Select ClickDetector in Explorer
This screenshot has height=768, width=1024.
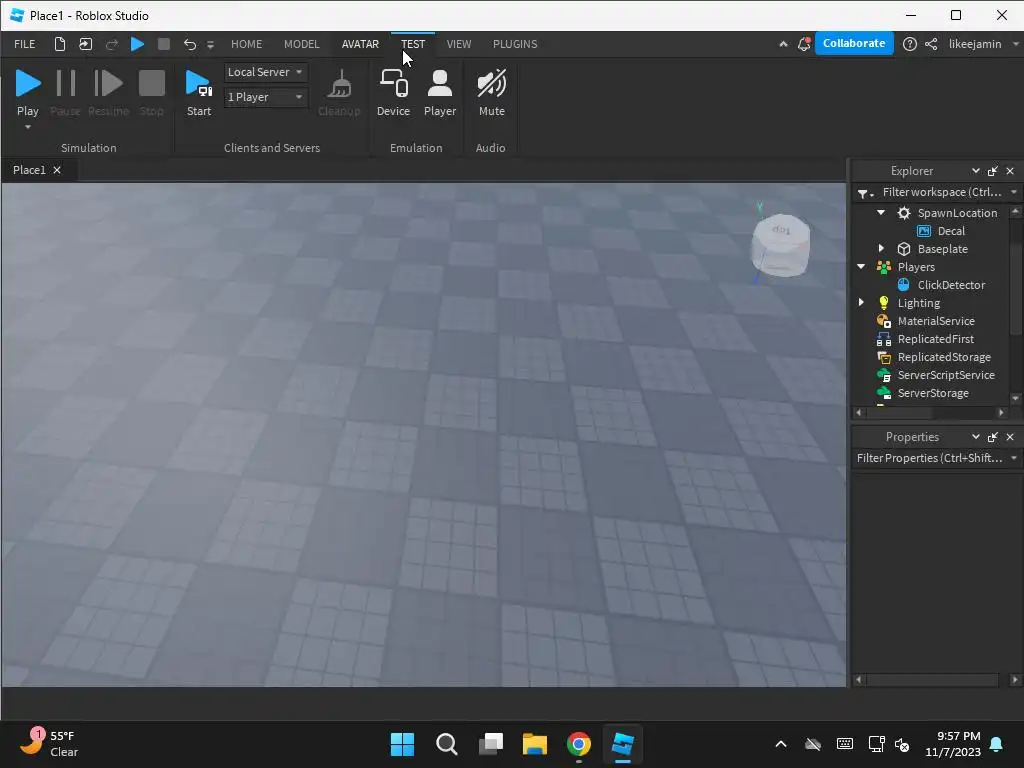tap(951, 285)
